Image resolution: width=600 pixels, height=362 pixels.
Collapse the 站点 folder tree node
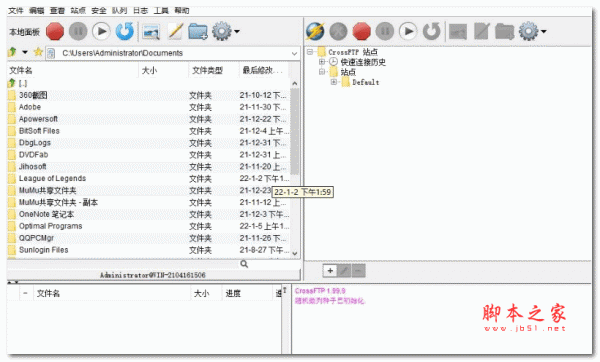322,72
